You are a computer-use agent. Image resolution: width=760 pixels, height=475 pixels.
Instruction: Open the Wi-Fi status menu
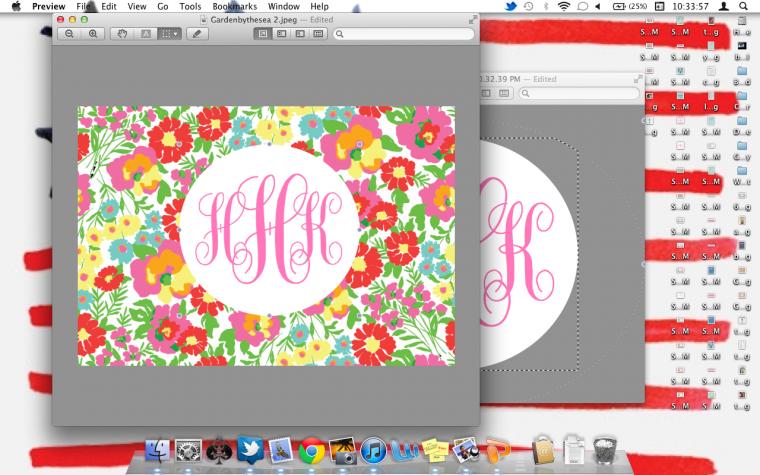[x=563, y=6]
